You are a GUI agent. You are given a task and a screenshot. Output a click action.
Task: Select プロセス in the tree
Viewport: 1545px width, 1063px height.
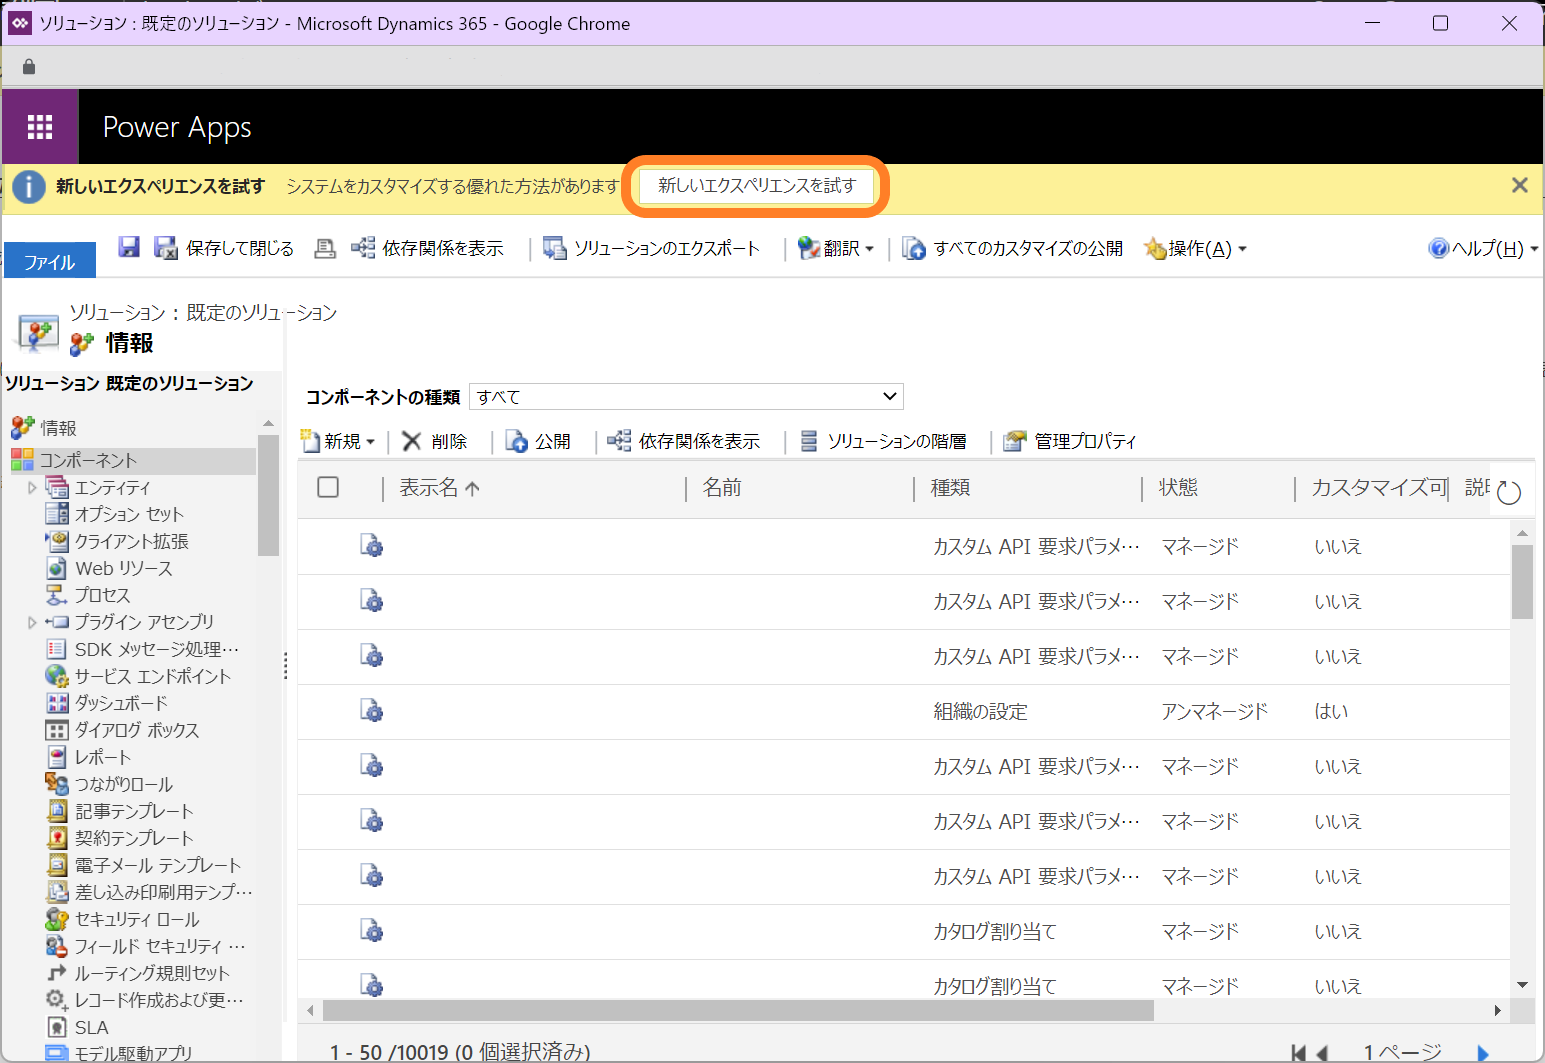(102, 595)
